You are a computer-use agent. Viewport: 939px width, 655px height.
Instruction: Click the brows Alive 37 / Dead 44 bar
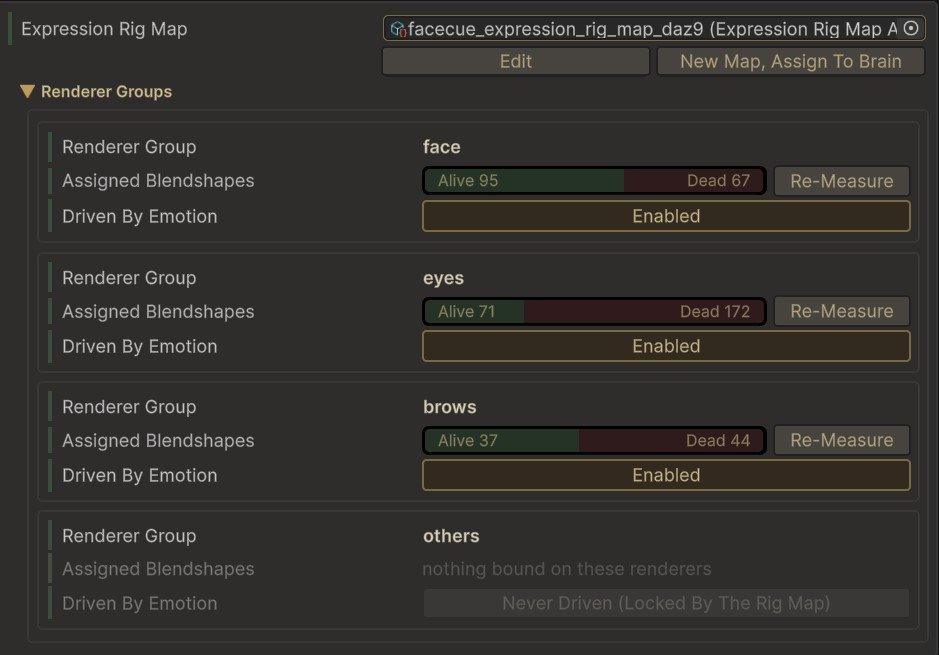pyautogui.click(x=594, y=440)
